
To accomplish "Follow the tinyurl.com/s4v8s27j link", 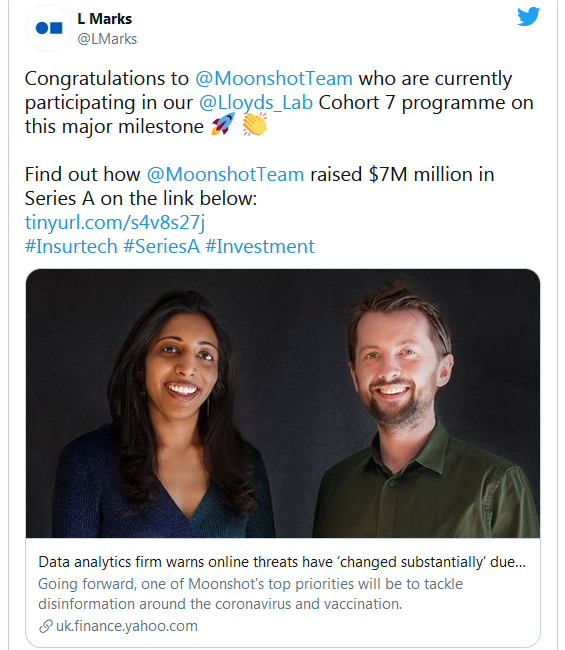I will (115, 223).
